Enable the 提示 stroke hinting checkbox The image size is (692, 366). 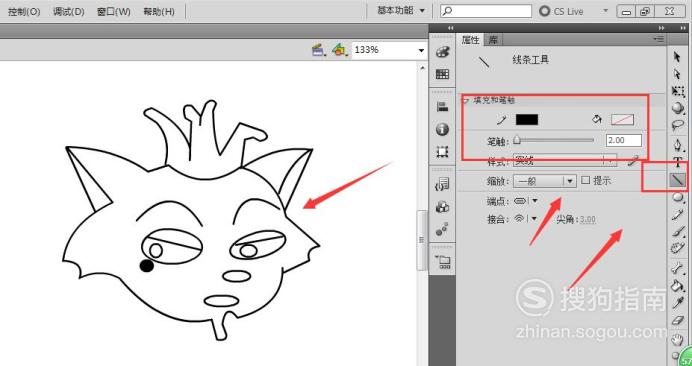coord(585,180)
